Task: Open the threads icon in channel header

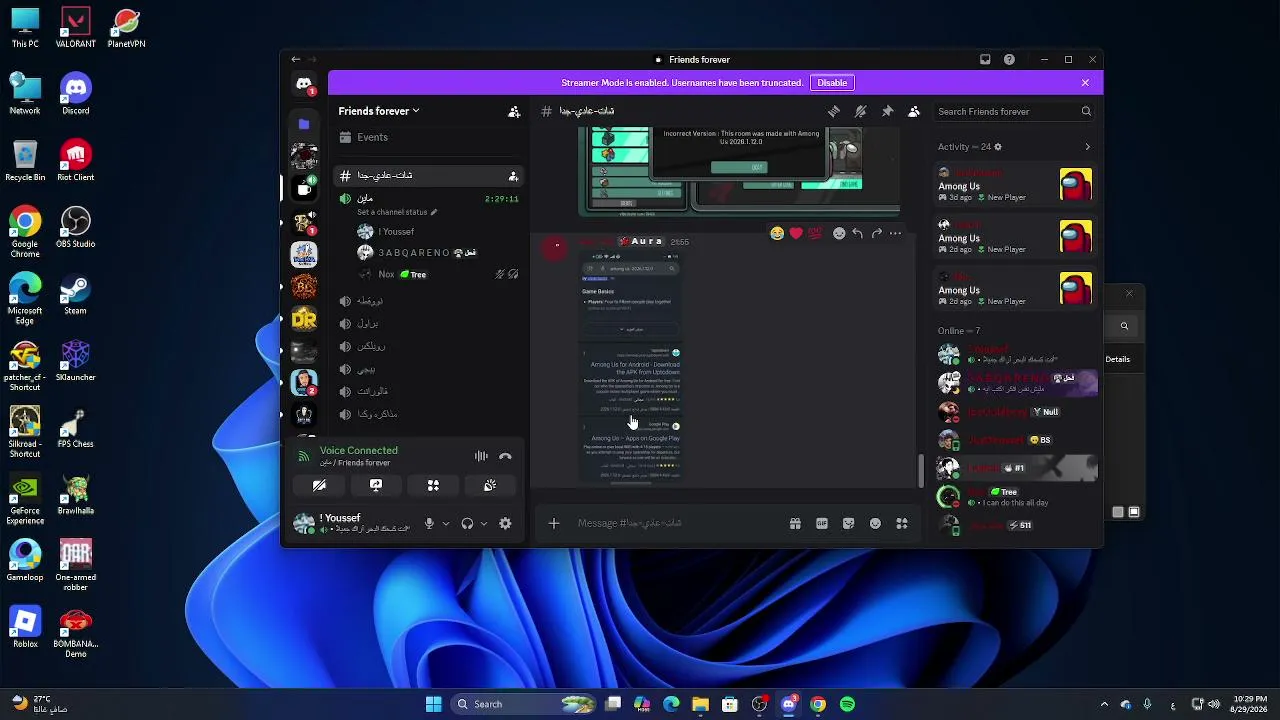Action: click(x=834, y=111)
